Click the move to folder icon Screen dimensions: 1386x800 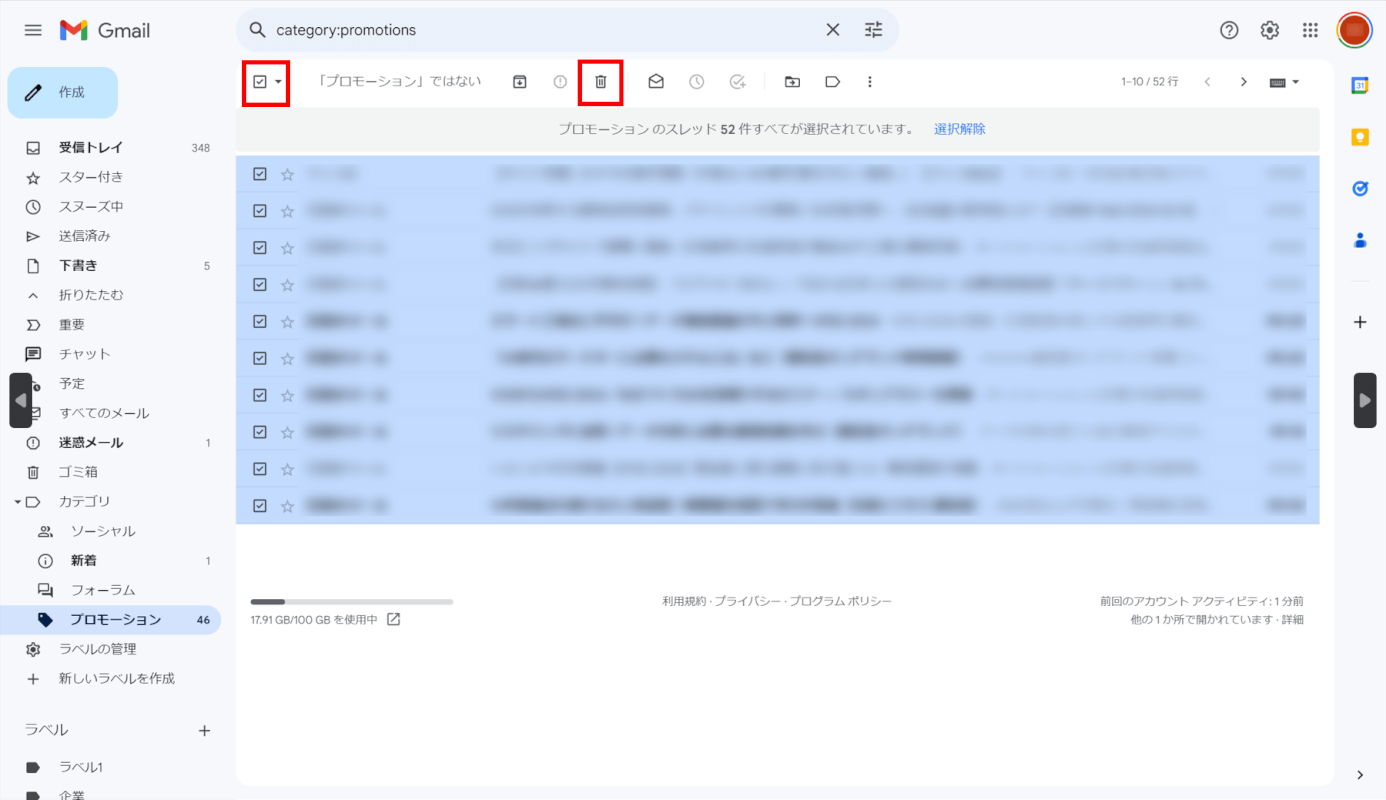tap(792, 82)
